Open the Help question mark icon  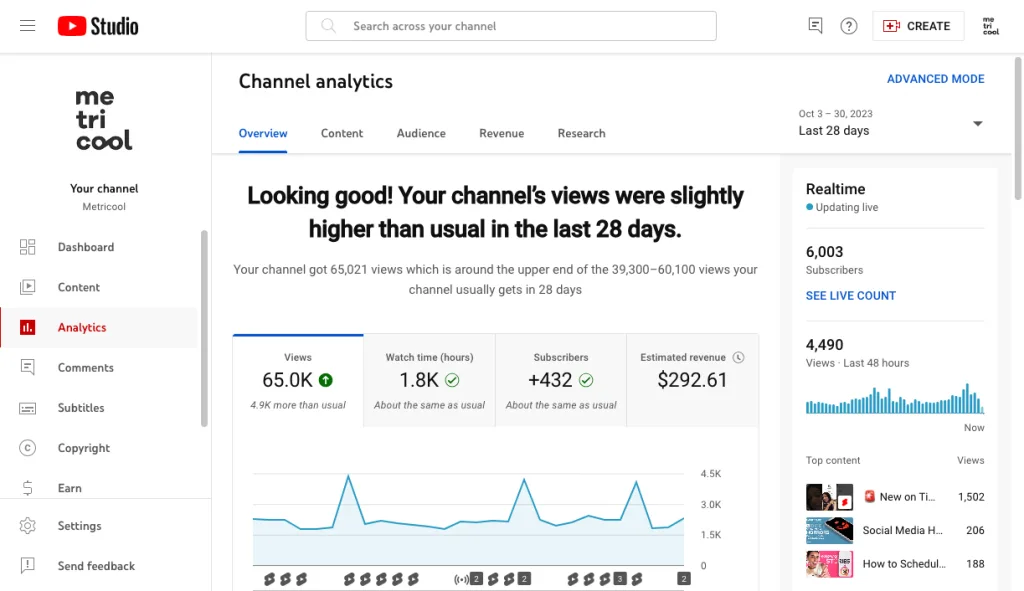pos(848,26)
